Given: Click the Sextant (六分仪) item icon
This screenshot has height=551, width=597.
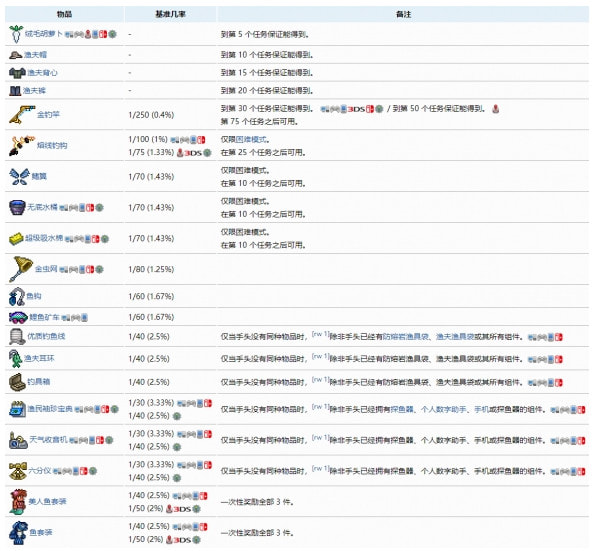Looking at the screenshot, I should coord(18,471).
